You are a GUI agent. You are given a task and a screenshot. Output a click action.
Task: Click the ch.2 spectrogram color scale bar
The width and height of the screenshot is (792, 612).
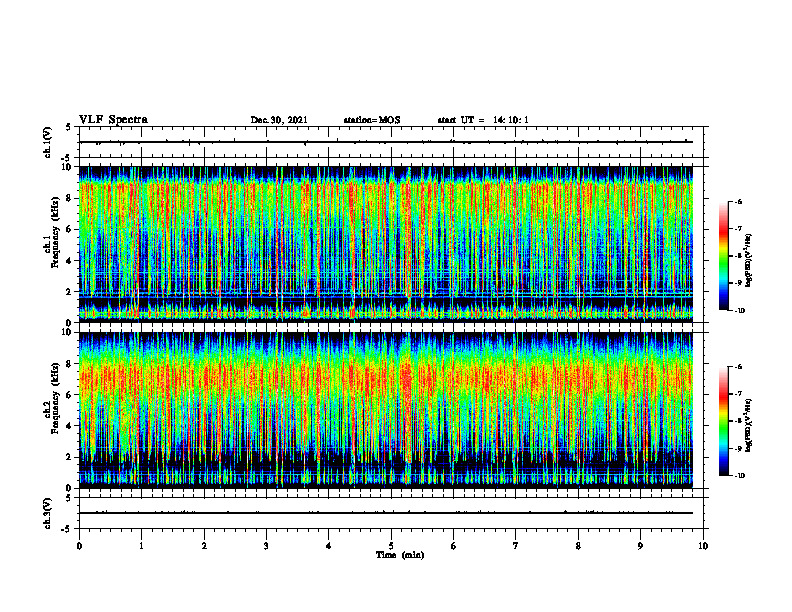(724, 421)
